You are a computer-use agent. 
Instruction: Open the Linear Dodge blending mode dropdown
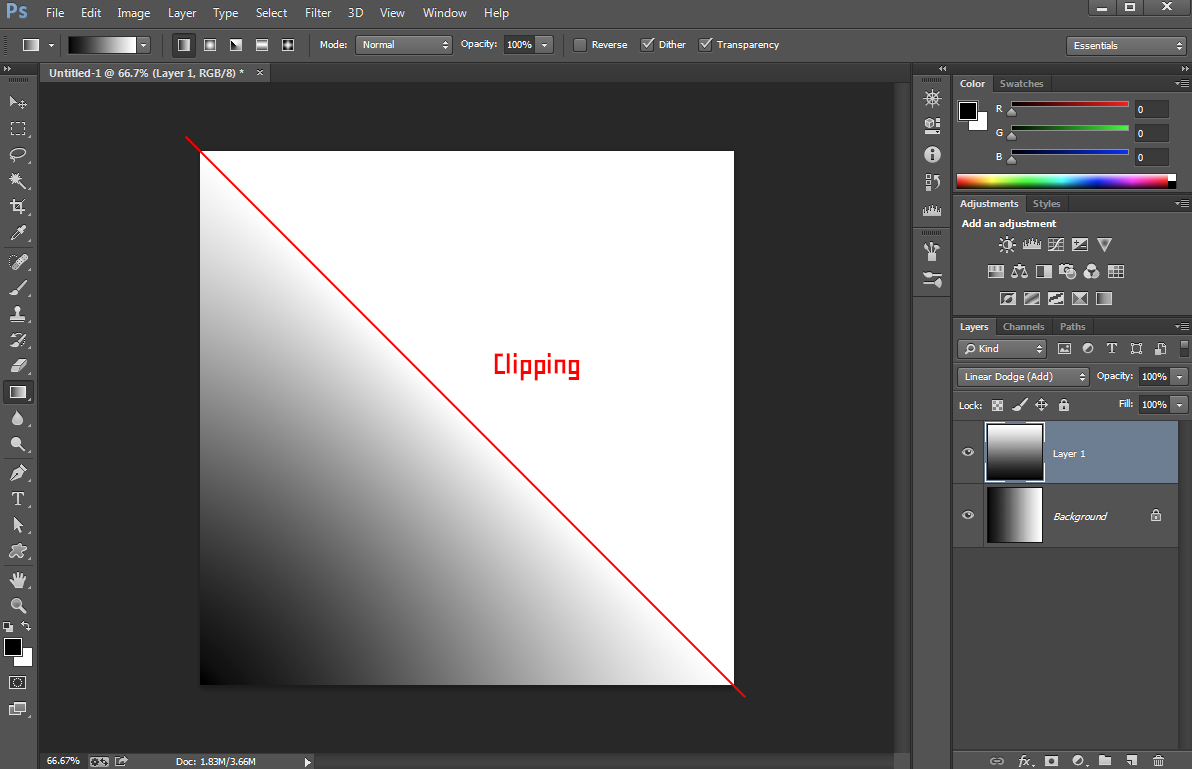pos(1022,376)
